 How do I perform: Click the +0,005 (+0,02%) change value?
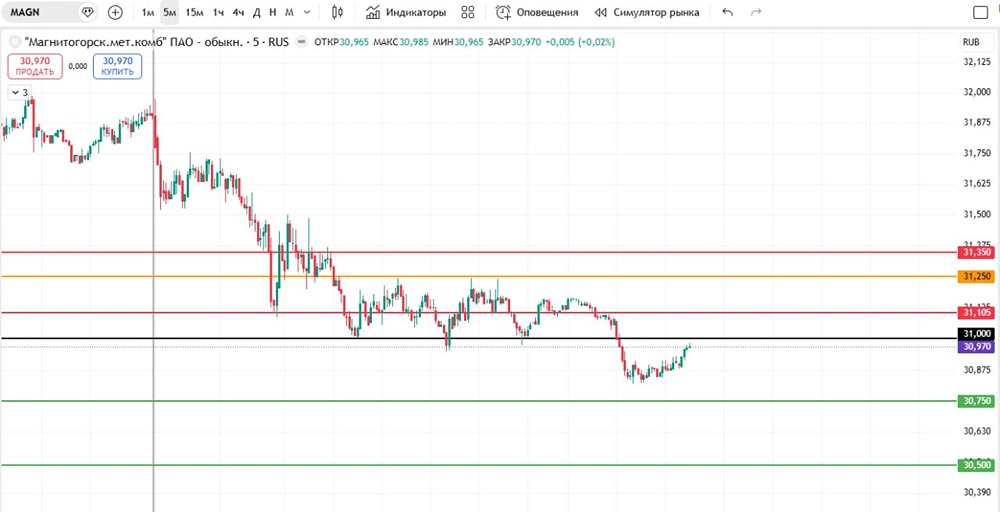[580, 42]
